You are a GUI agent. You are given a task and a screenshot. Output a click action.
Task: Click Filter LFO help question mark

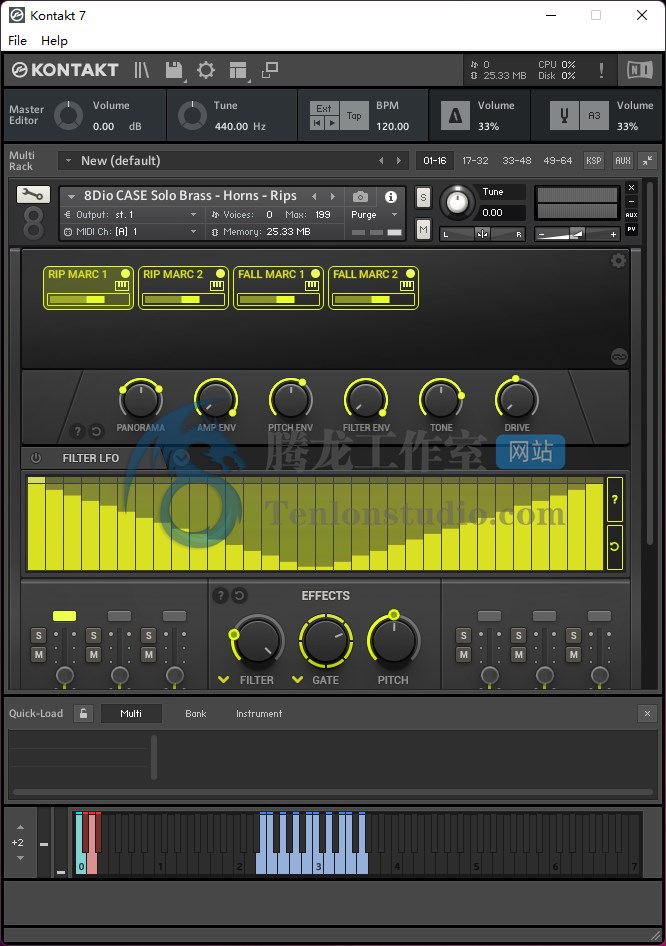[x=615, y=499]
